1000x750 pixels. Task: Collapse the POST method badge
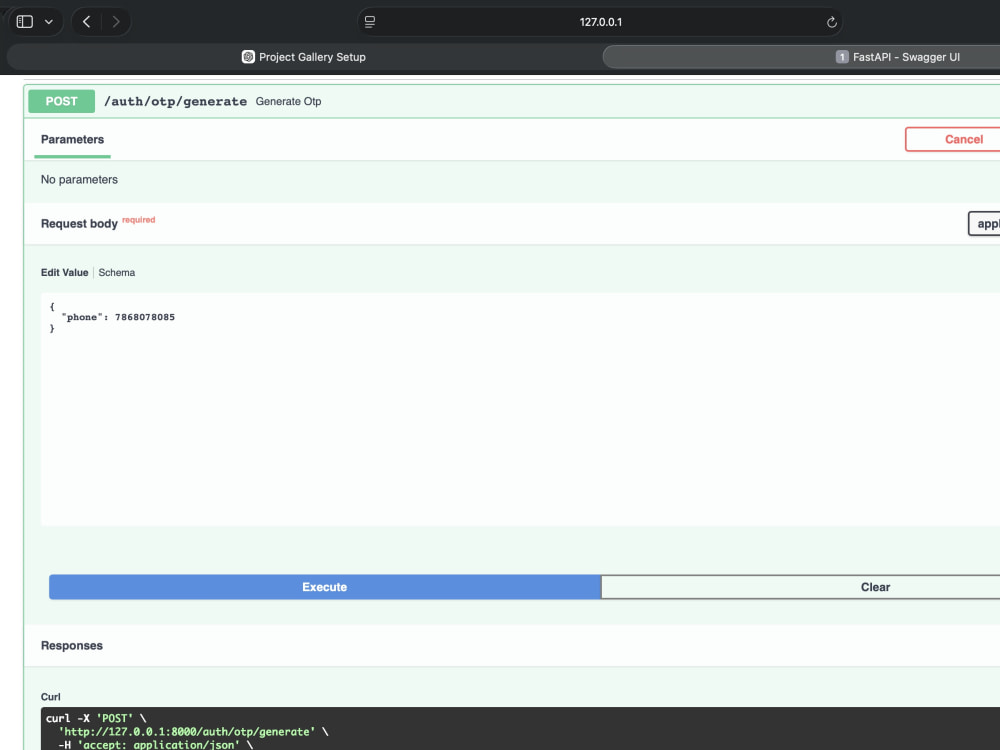tap(61, 101)
